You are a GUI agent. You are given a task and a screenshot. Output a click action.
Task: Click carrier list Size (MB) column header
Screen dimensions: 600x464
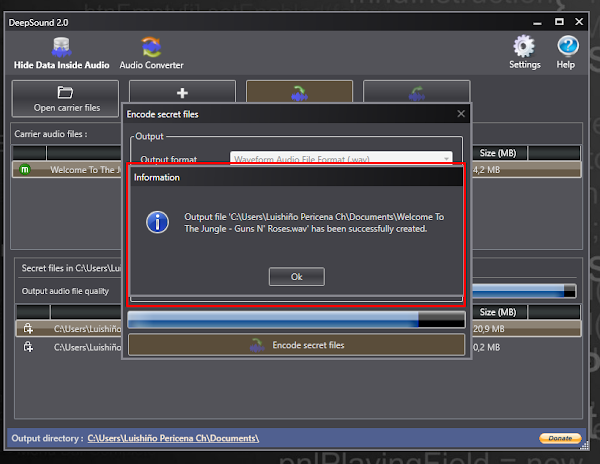coord(498,153)
